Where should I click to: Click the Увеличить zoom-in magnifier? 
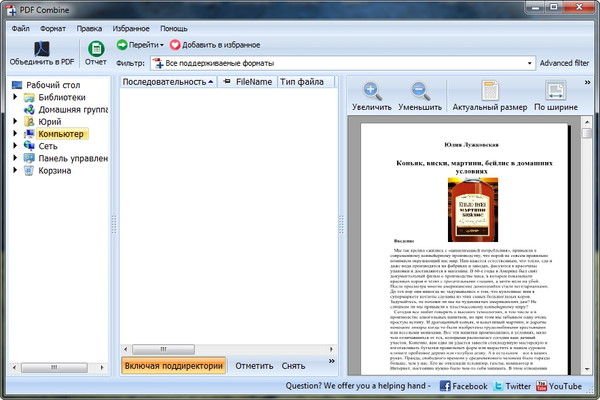[372, 92]
